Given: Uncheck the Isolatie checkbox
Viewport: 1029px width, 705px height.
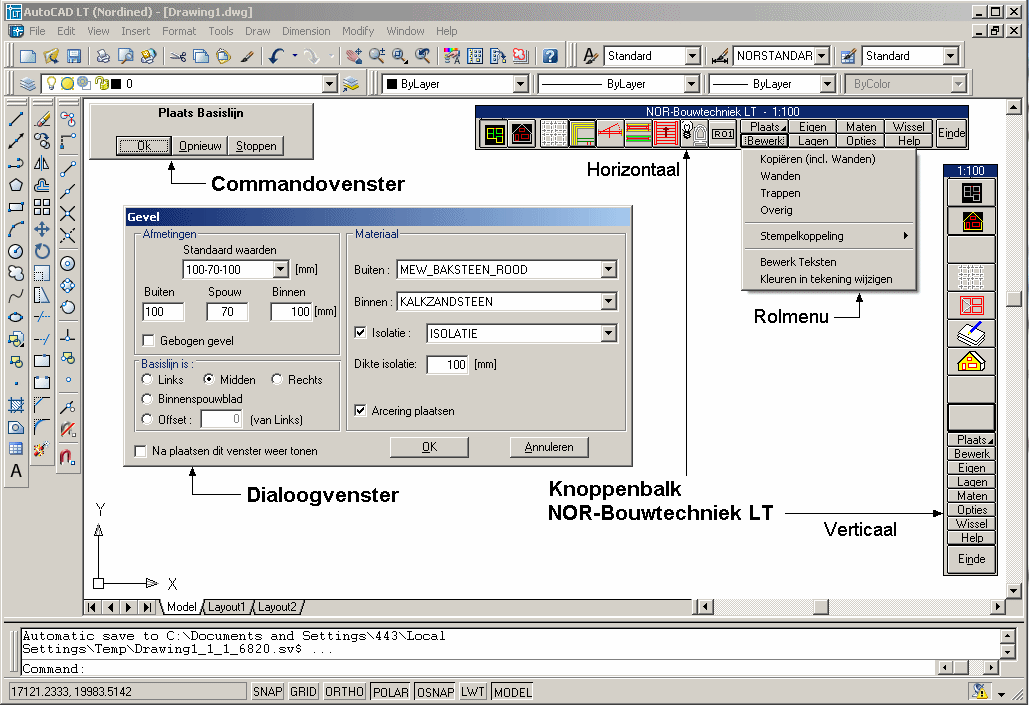Looking at the screenshot, I should point(360,333).
